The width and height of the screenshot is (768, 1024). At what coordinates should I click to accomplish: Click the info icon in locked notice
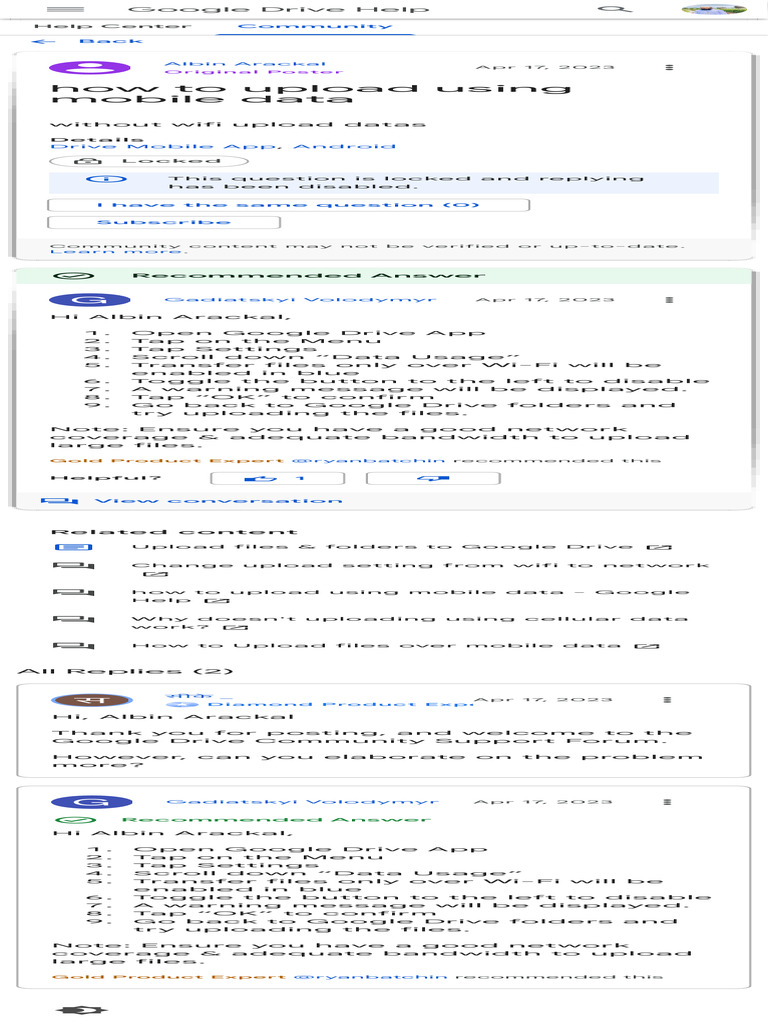[106, 179]
